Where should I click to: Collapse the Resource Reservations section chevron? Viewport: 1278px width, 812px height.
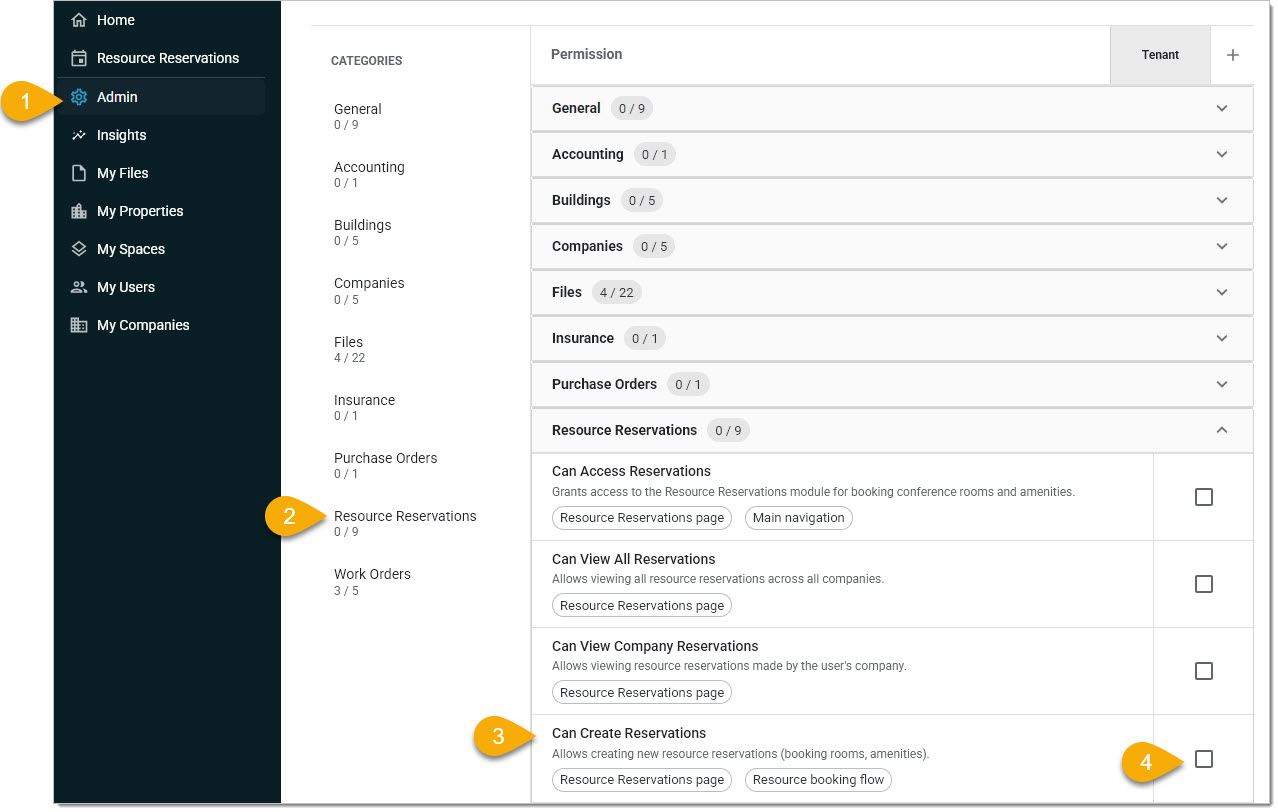click(x=1221, y=430)
